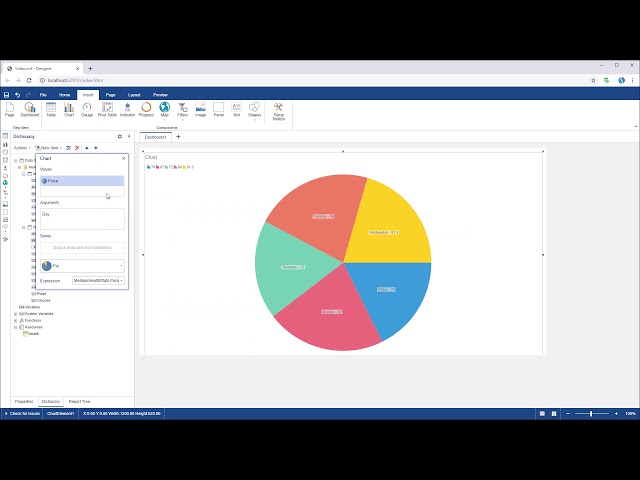The image size is (640, 480).
Task: Insert a new Page from the ribbon
Action: coord(10,110)
